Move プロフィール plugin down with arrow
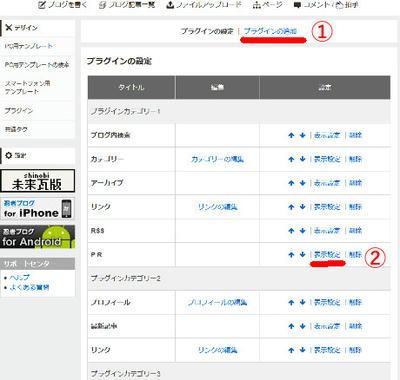This screenshot has width=400, height=380. tap(302, 302)
